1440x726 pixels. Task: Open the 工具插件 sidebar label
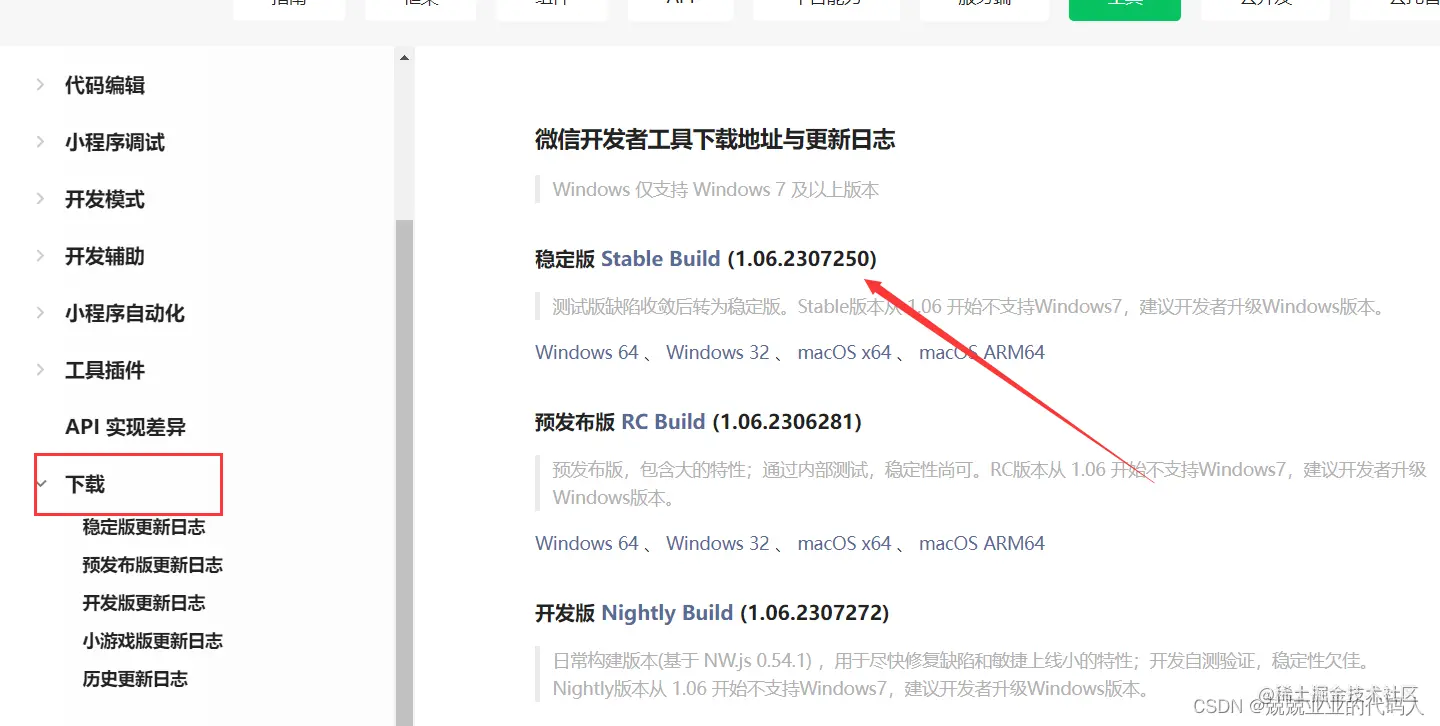tap(105, 371)
